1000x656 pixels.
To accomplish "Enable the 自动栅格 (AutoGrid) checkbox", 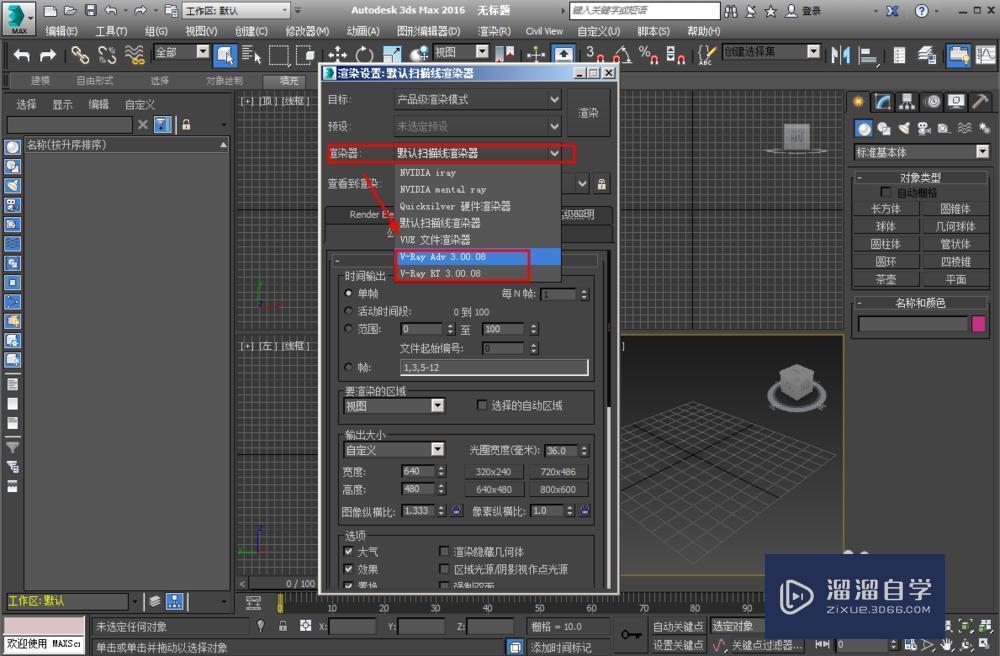I will (x=886, y=191).
